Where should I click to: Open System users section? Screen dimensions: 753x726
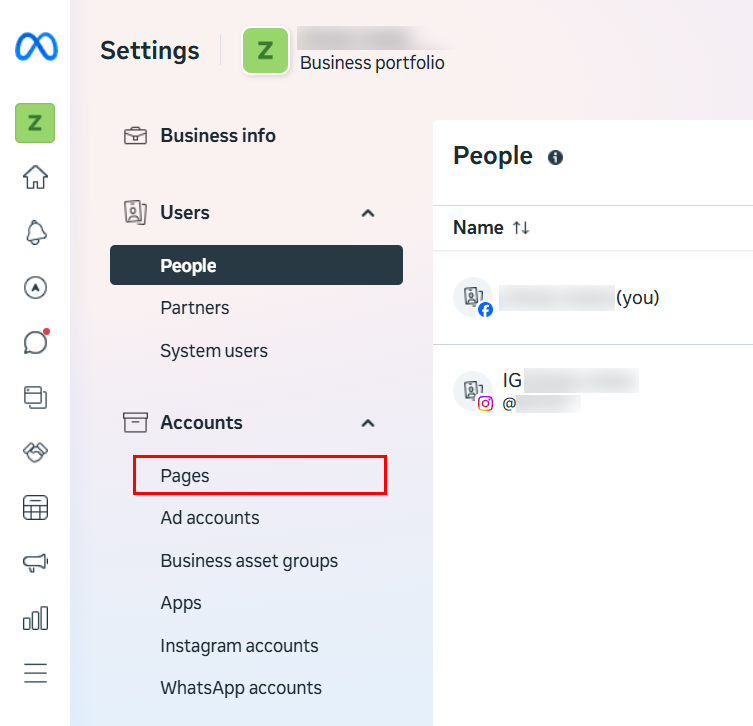click(x=214, y=351)
